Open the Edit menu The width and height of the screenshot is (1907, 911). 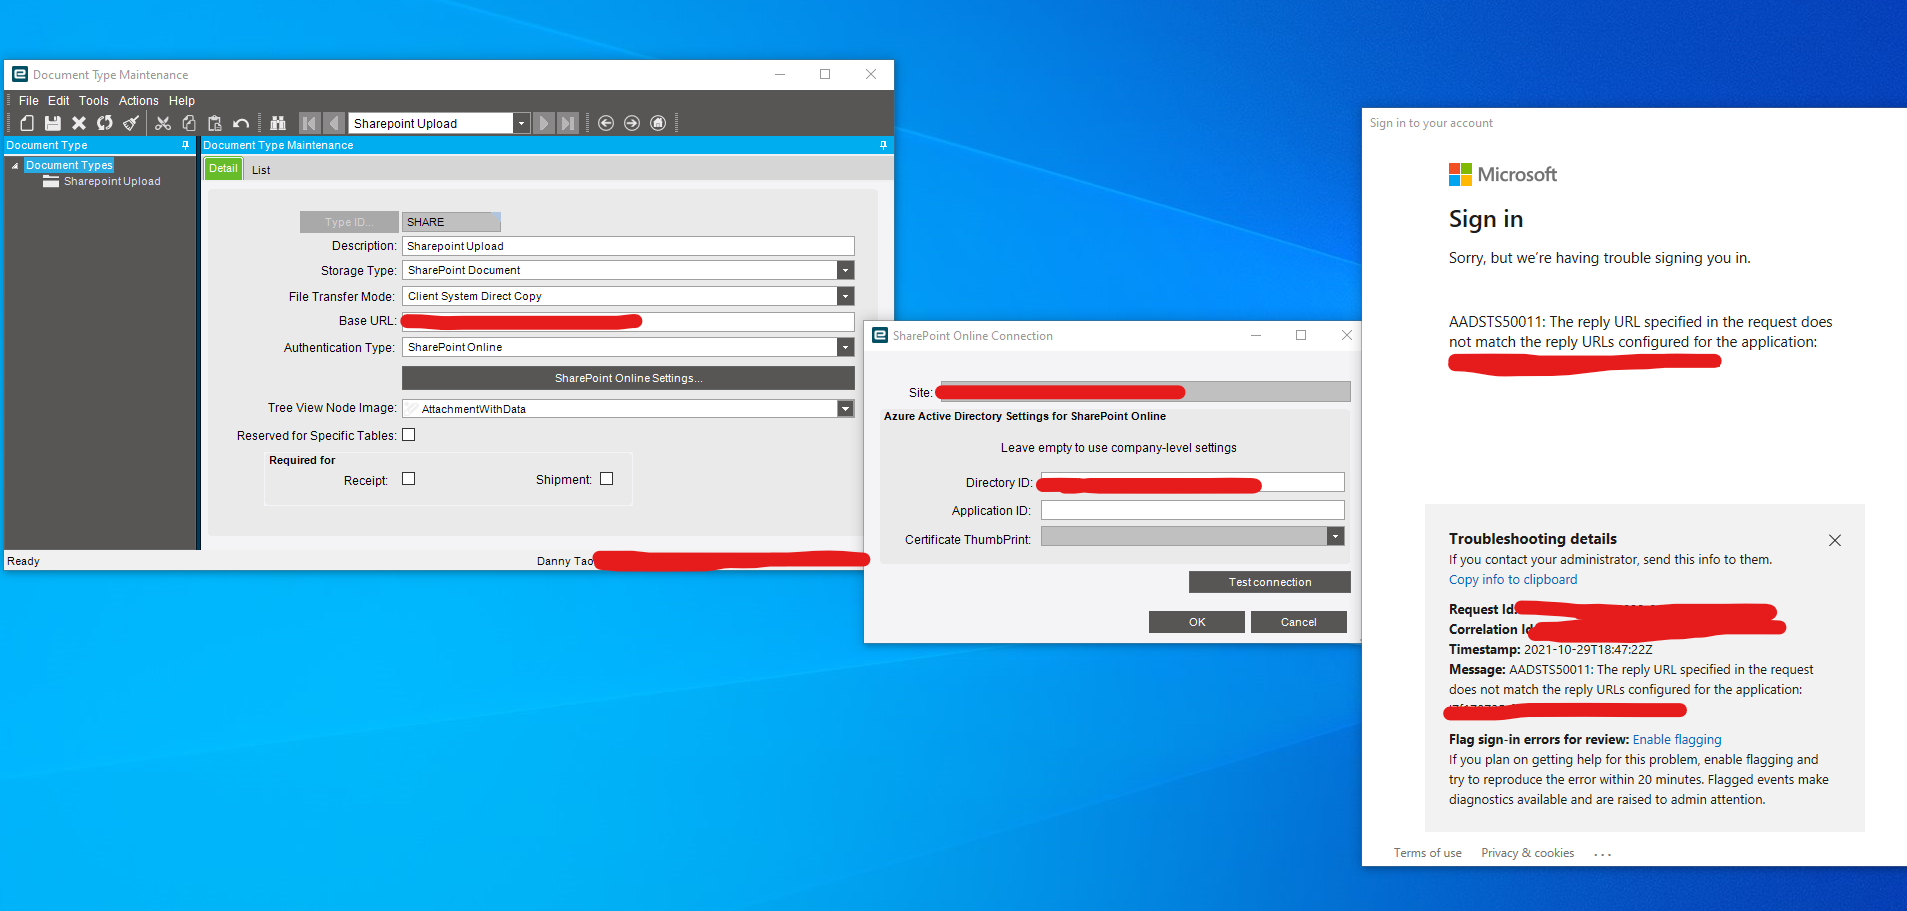(x=58, y=101)
